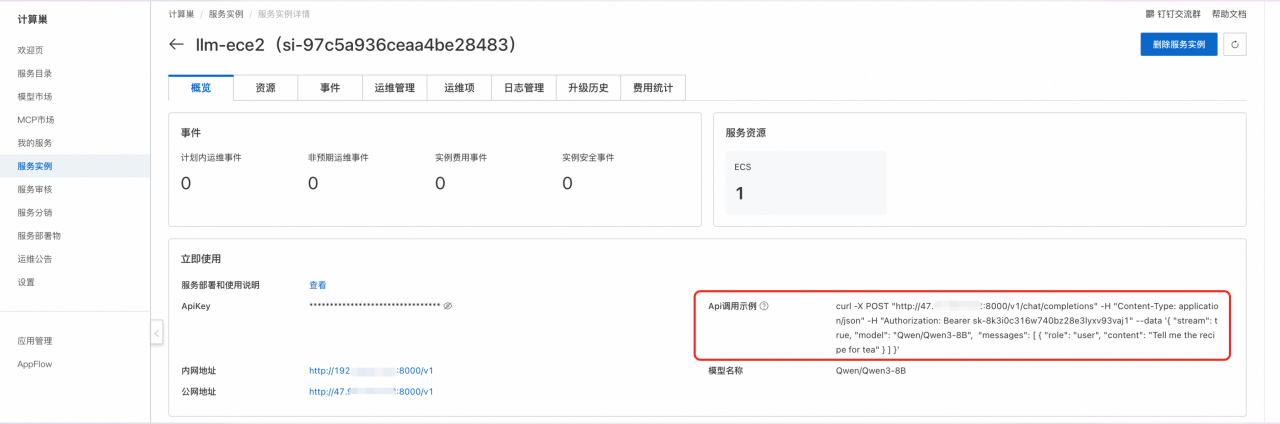Click 查看 link for deployment instructions
Image resolution: width=1280 pixels, height=424 pixels.
[x=317, y=285]
